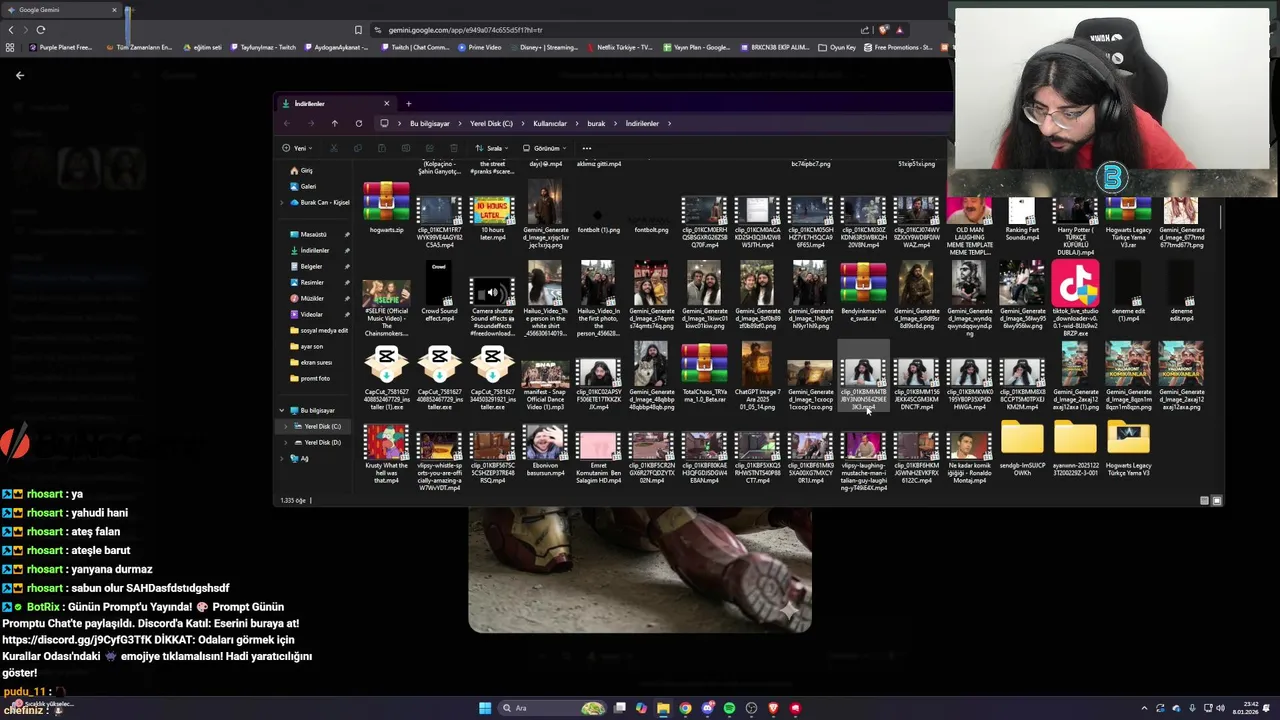Image resolution: width=1280 pixels, height=720 pixels.
Task: Bookmark this page via address bar icon
Action: pos(358,30)
